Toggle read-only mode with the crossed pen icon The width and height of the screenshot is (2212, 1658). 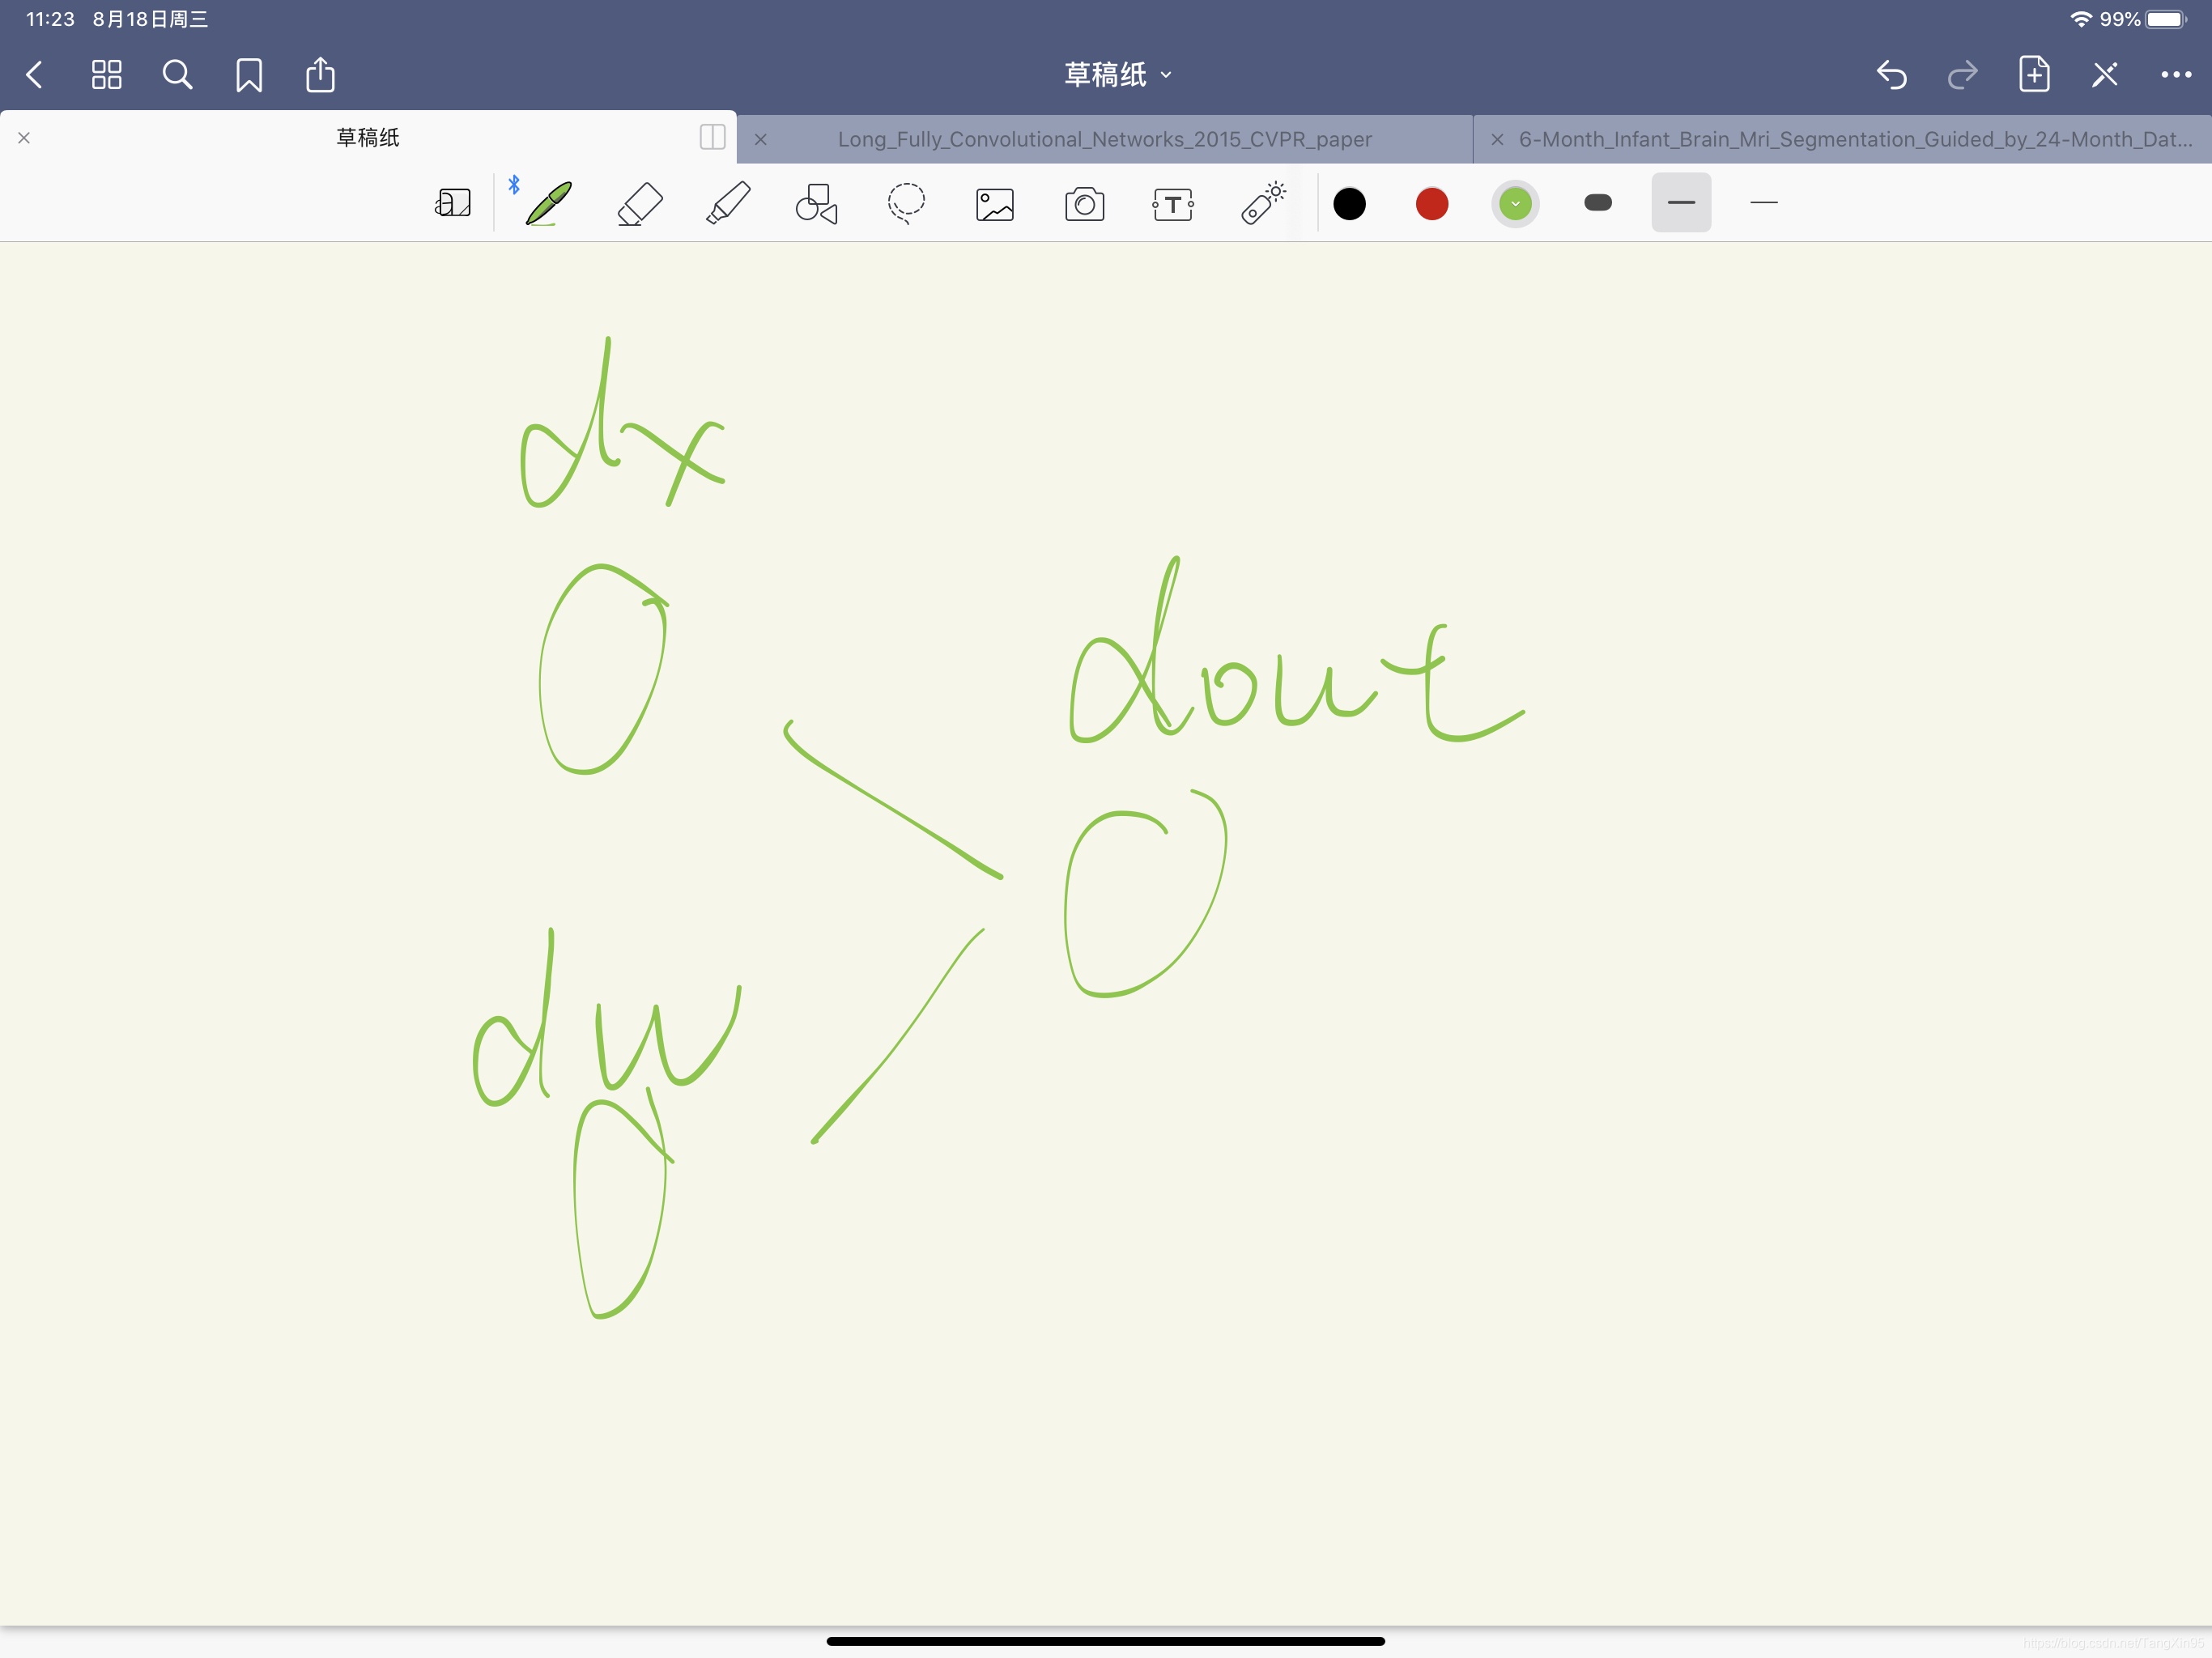coord(2104,75)
